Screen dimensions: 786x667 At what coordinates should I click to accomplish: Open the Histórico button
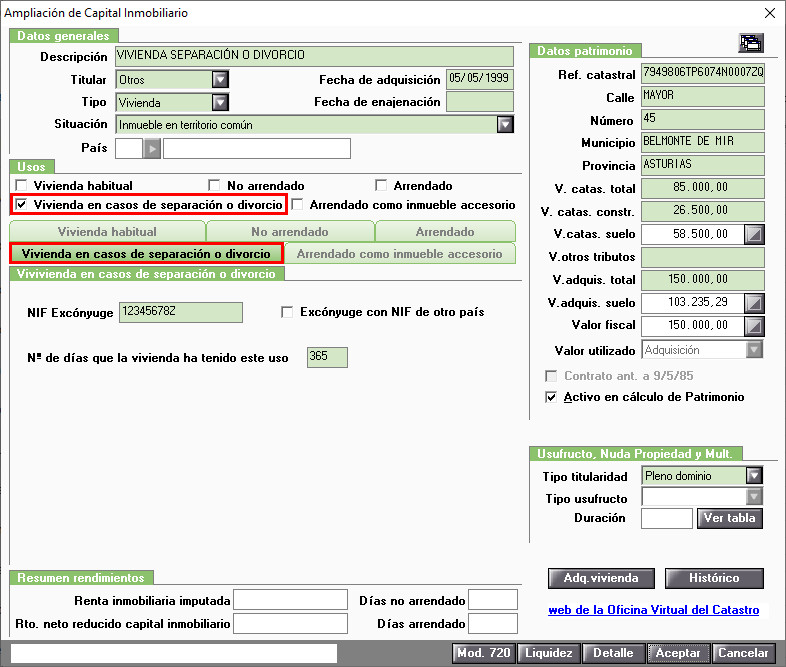[x=714, y=578]
